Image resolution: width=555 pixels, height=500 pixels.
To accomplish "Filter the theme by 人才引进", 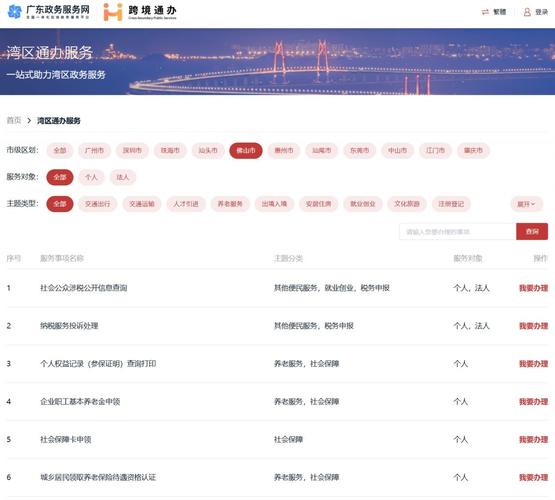I will click(x=186, y=204).
